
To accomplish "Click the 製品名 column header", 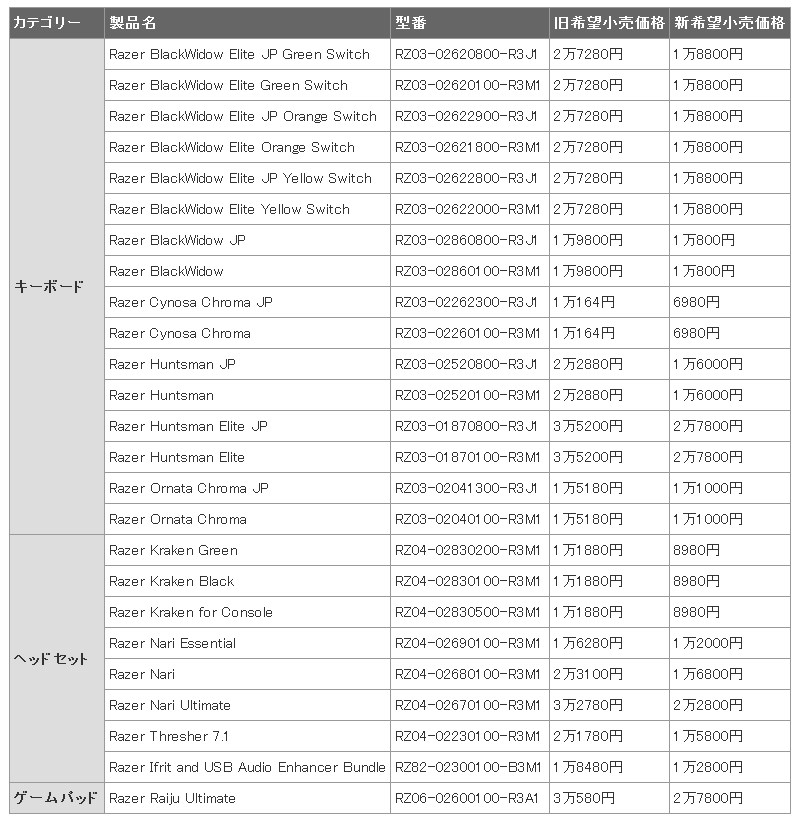I will (247, 23).
